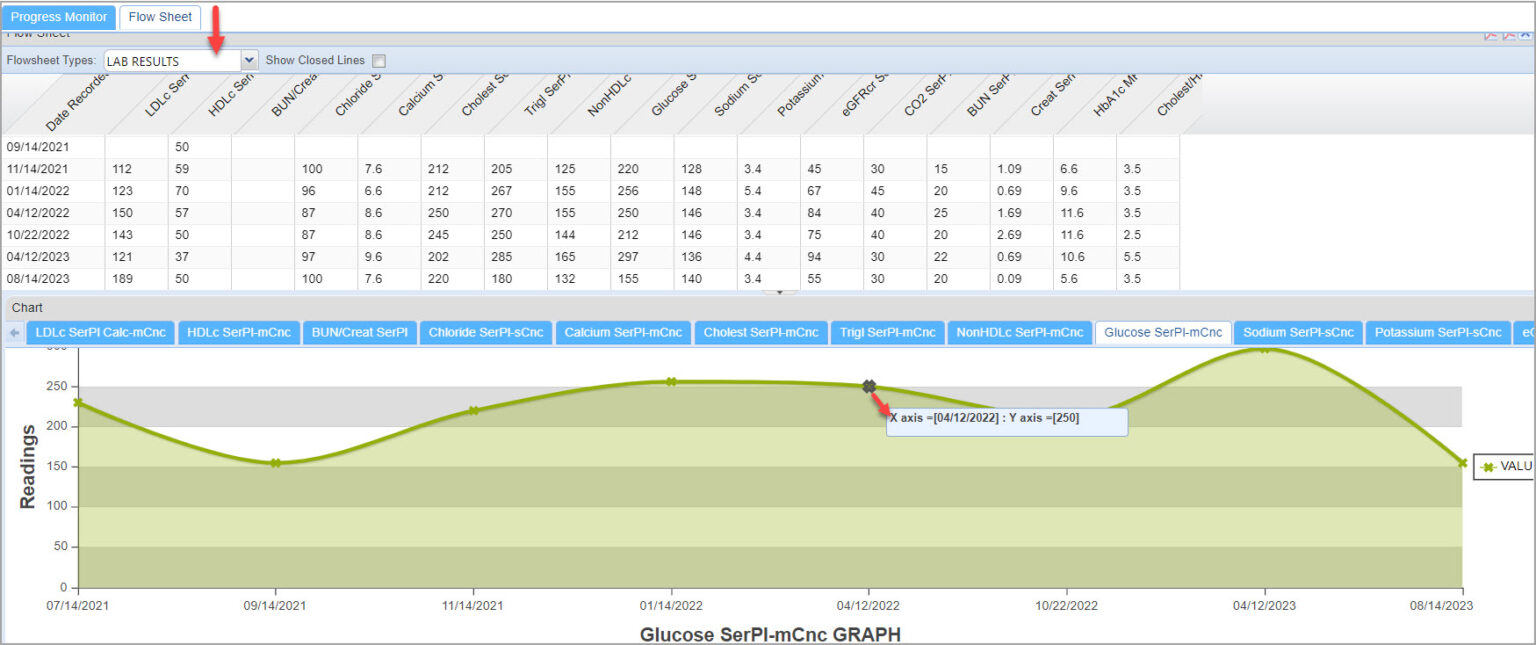Click the Potassium SerPl-sCnc series button

(x=1437, y=331)
